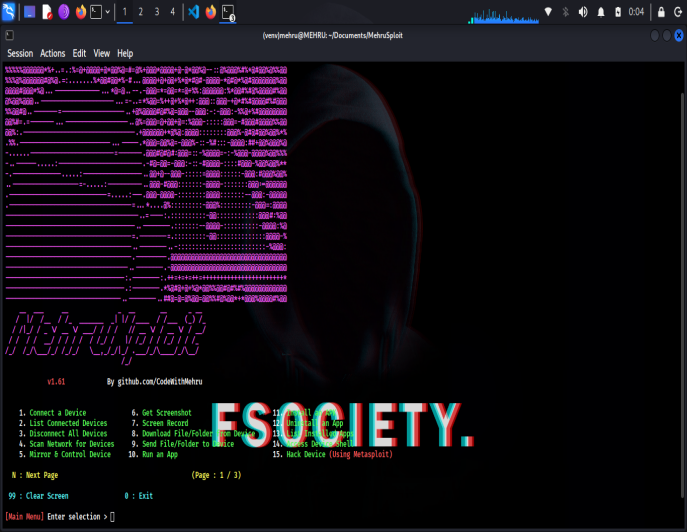Open the Session menu

[20, 53]
